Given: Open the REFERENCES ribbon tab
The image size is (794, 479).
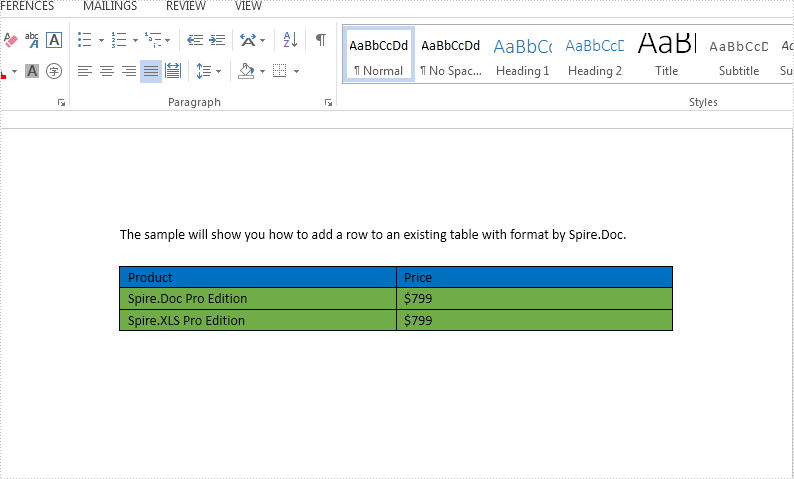Looking at the screenshot, I should (27, 6).
